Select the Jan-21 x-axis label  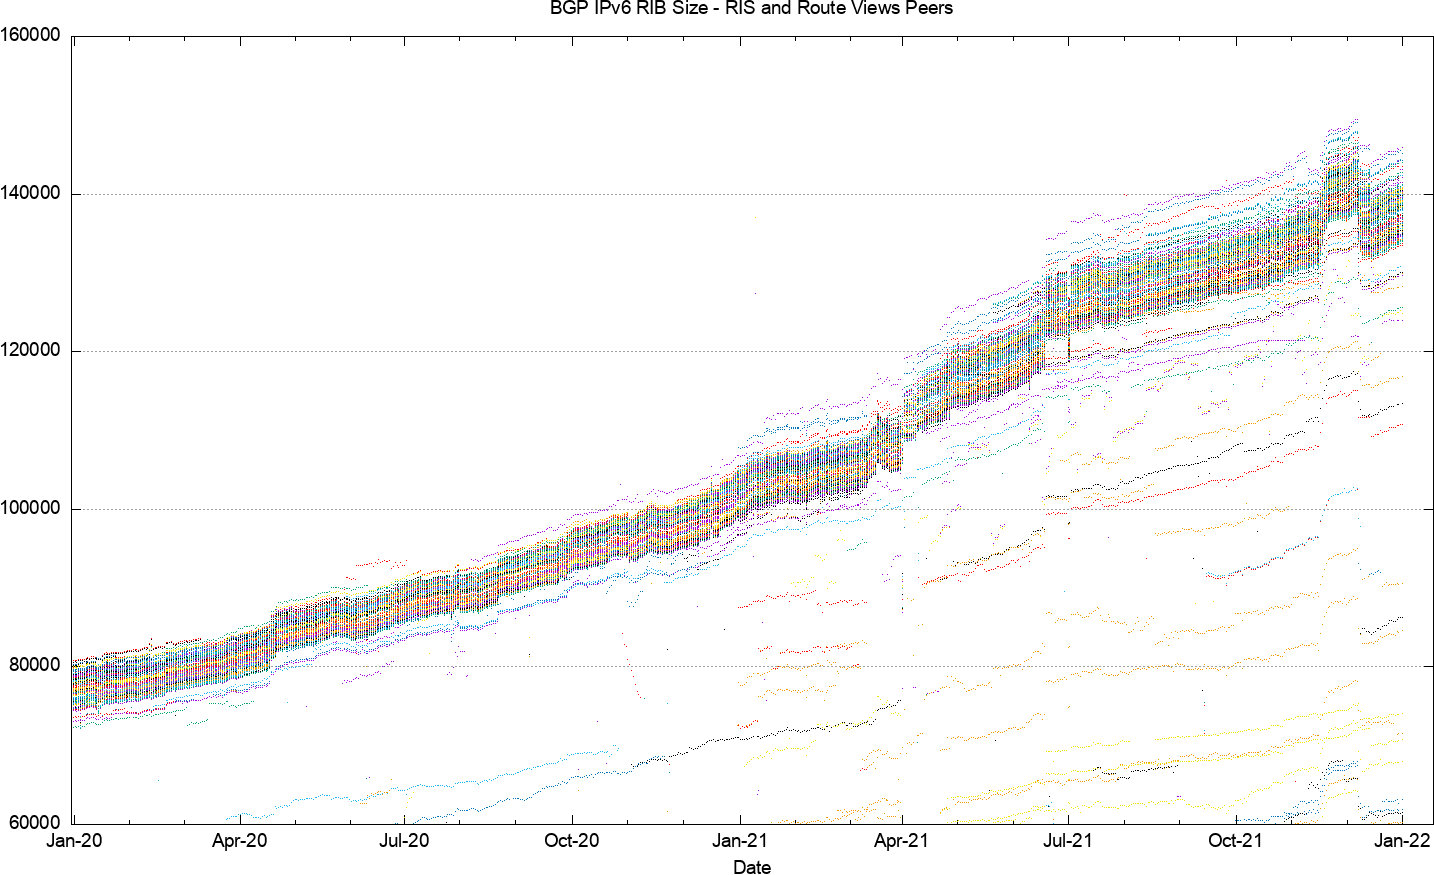pos(740,841)
